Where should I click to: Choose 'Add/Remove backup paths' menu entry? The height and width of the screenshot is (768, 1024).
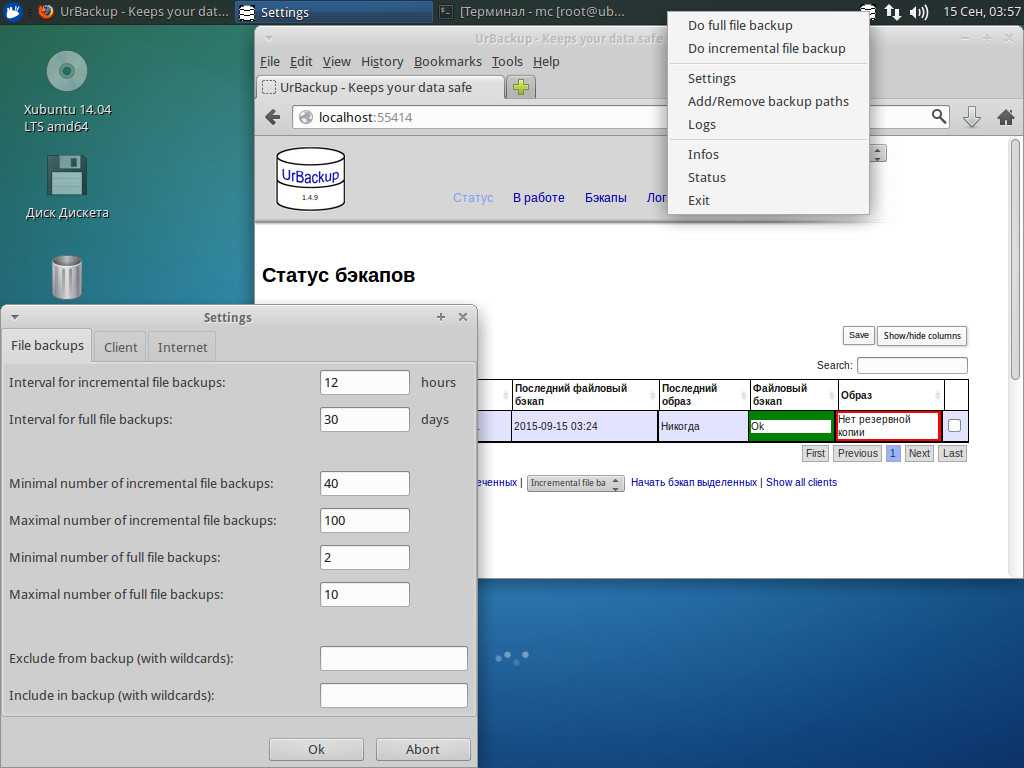[768, 101]
